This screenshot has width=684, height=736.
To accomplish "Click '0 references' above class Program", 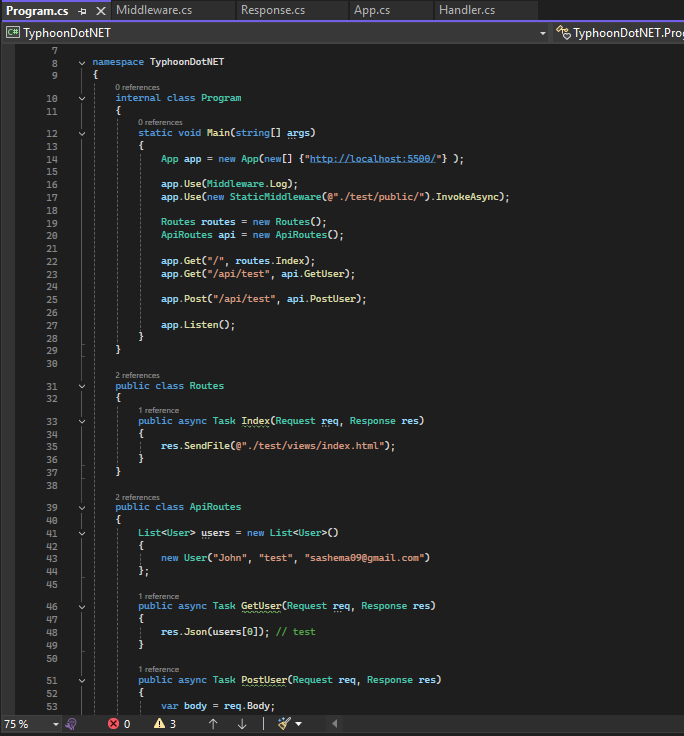I will point(137,87).
